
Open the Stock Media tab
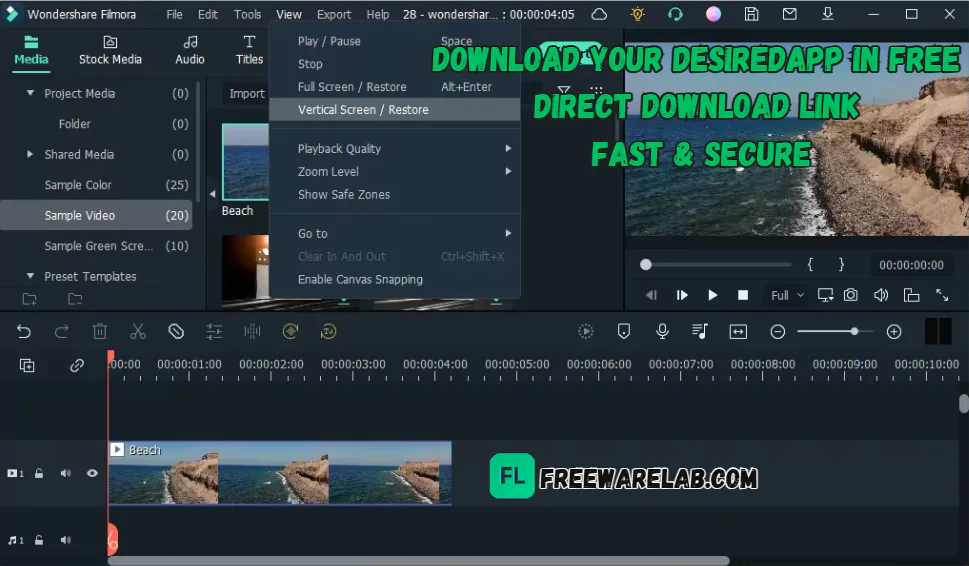(x=110, y=51)
